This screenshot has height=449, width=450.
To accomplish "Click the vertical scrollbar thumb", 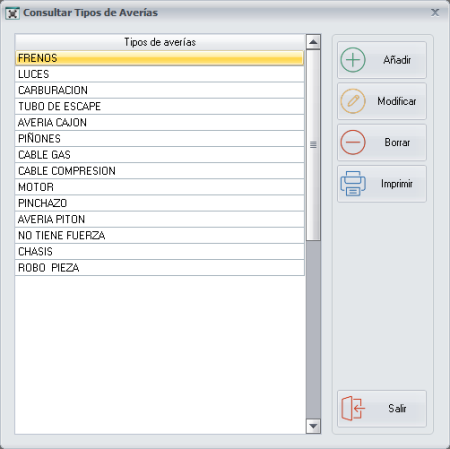I will (313, 145).
